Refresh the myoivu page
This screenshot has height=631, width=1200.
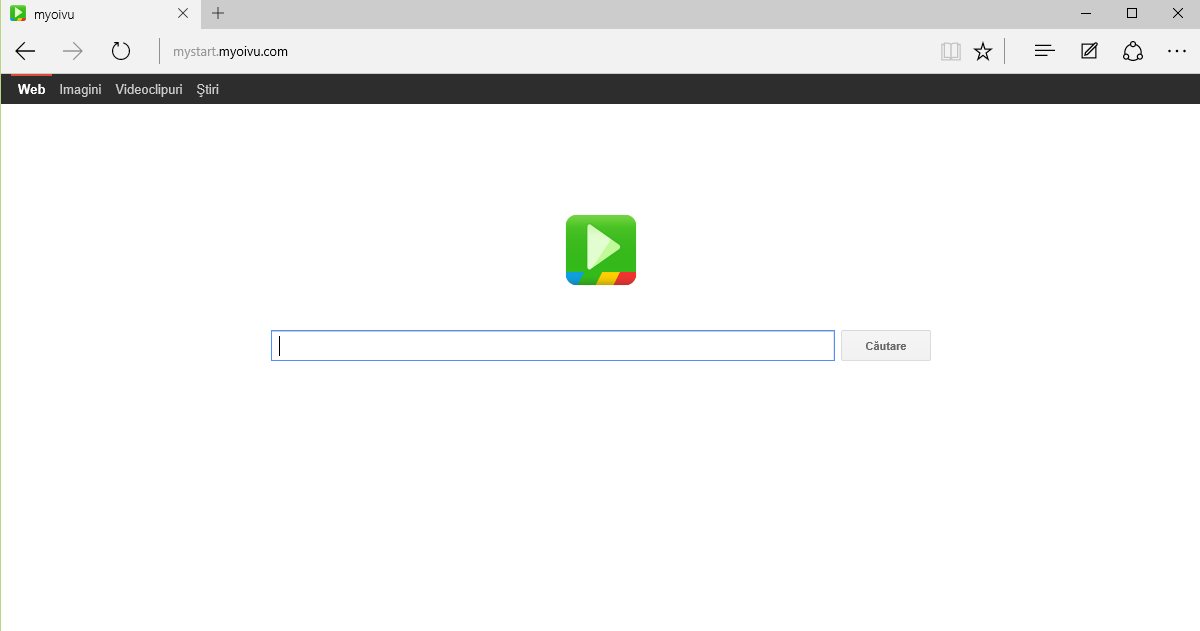pyautogui.click(x=121, y=51)
